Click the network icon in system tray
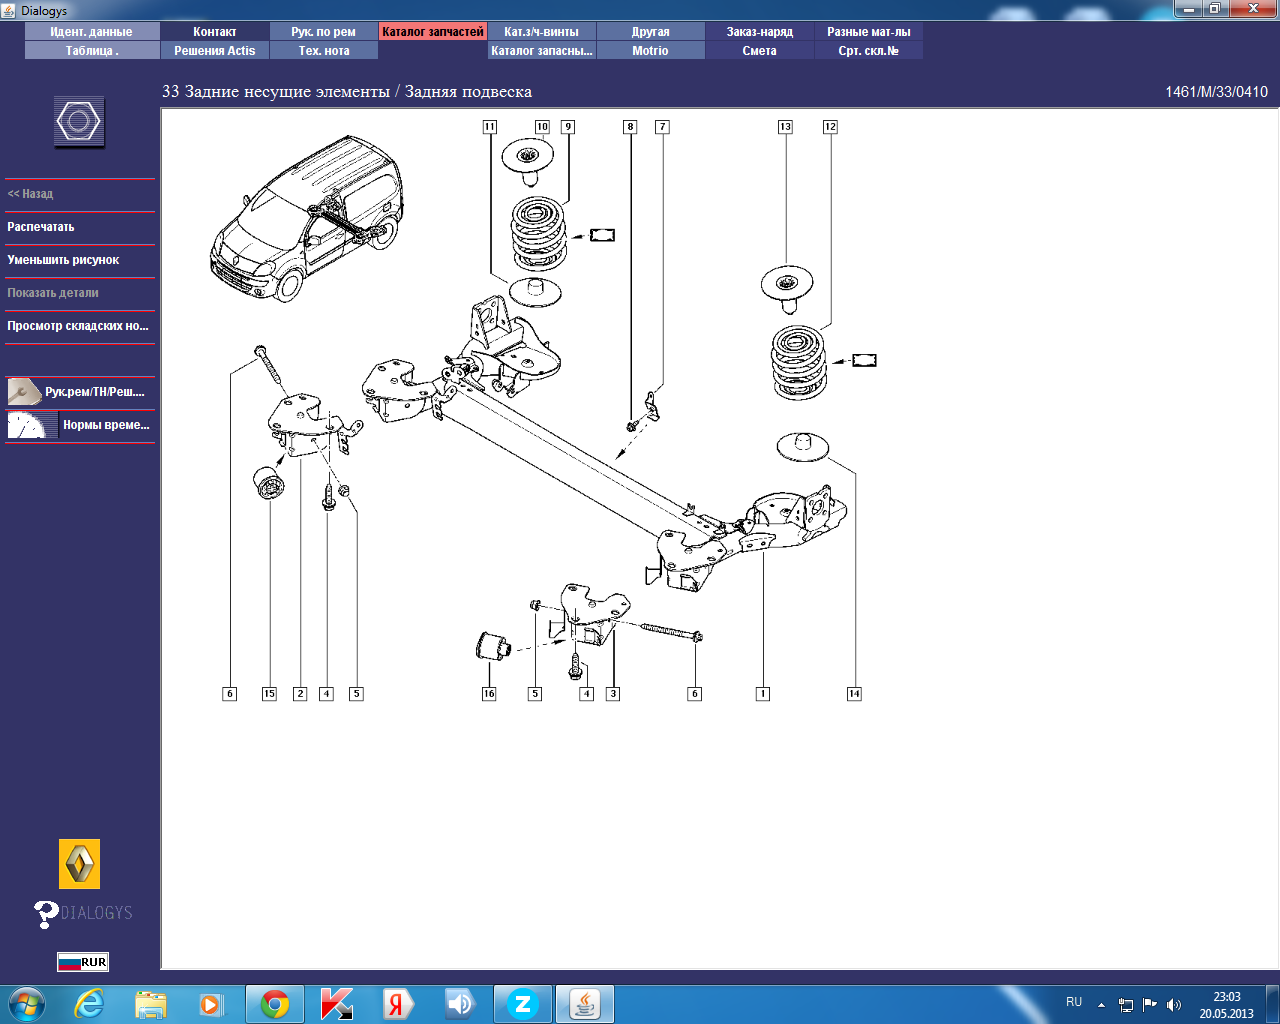 (x=1126, y=1005)
